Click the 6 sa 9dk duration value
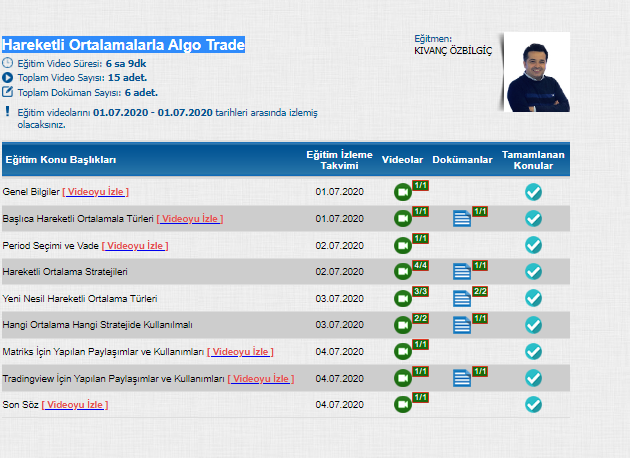The height and width of the screenshot is (458, 630). pyautogui.click(x=126, y=63)
